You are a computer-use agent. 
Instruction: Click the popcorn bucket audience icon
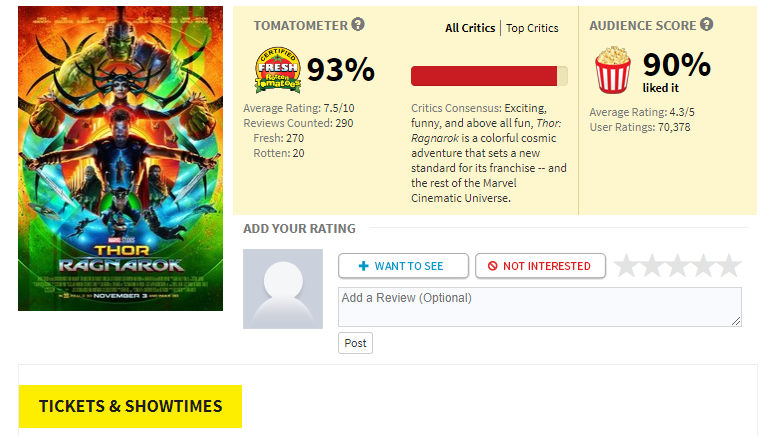(x=613, y=70)
